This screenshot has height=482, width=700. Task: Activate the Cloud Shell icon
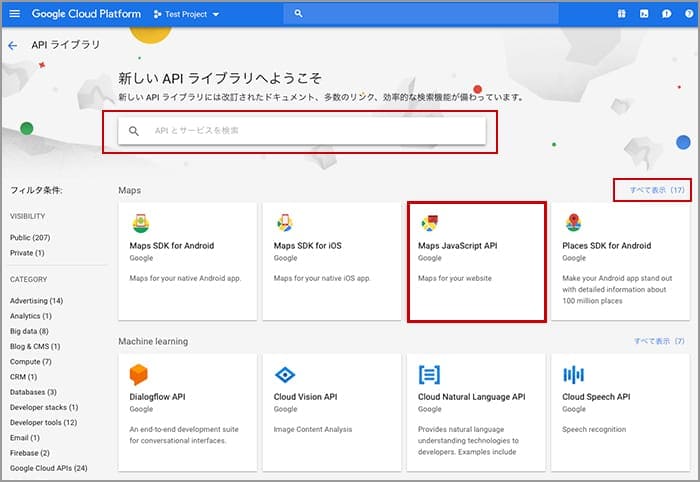pos(644,14)
